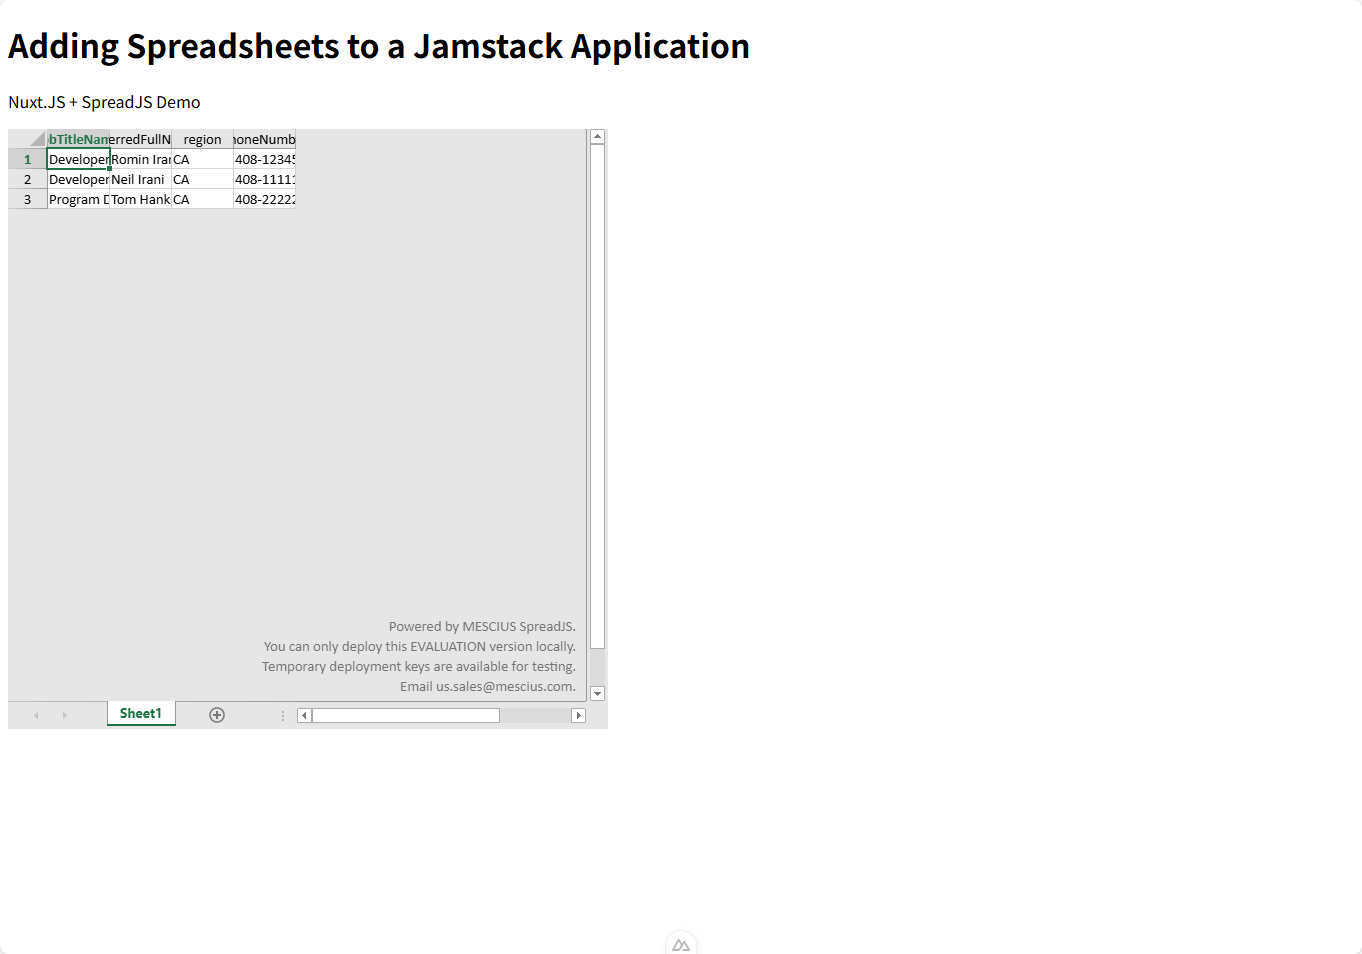
Task: Select the phoneNumber column header
Action: [x=264, y=139]
